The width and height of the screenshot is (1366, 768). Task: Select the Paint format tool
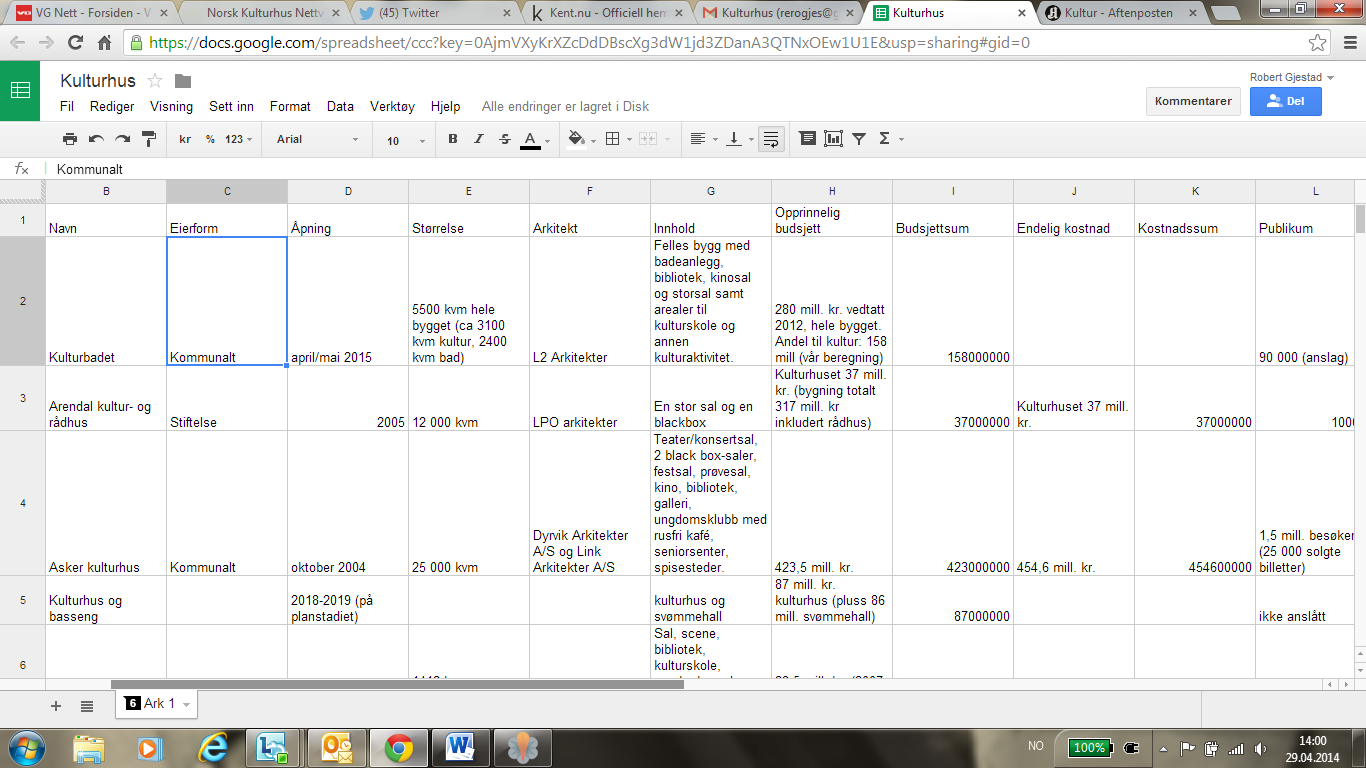(x=149, y=139)
